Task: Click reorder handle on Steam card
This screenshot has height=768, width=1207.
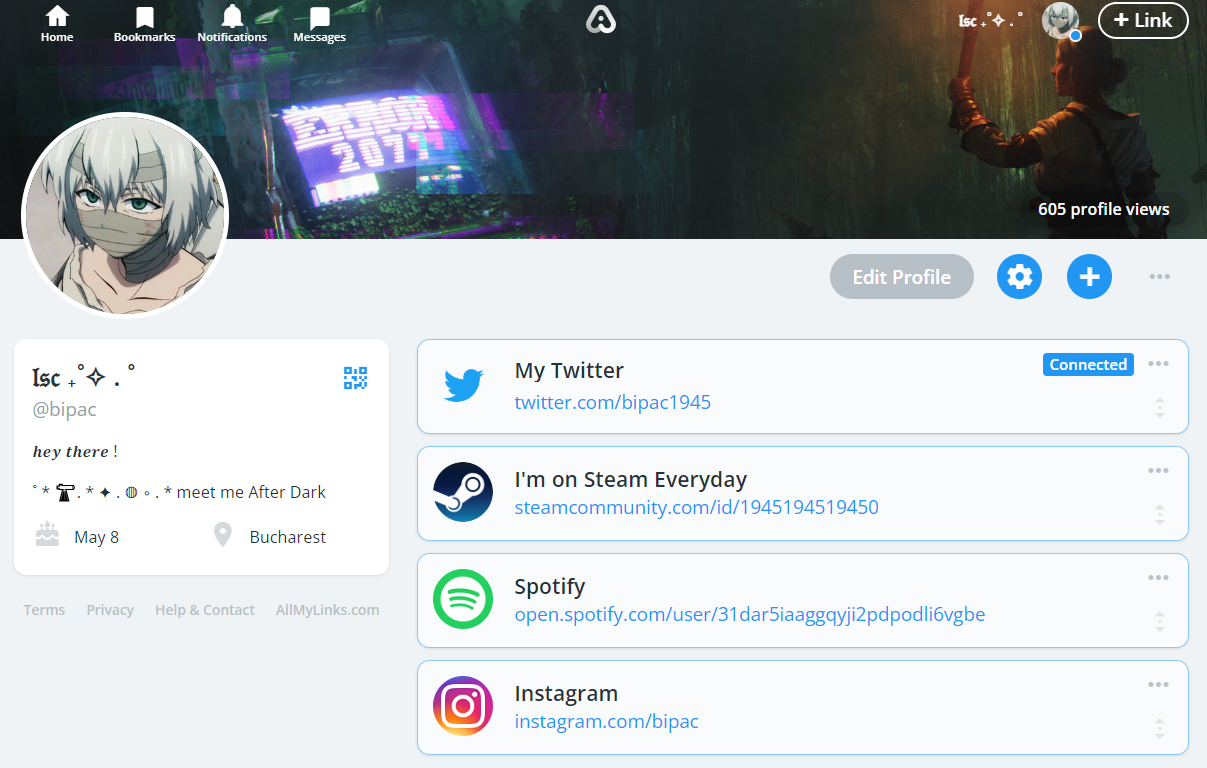Action: tap(1159, 514)
